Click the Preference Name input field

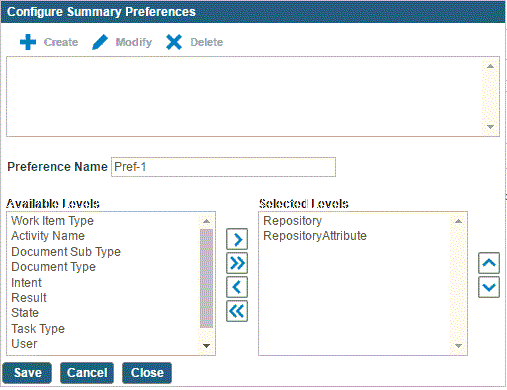[223, 167]
